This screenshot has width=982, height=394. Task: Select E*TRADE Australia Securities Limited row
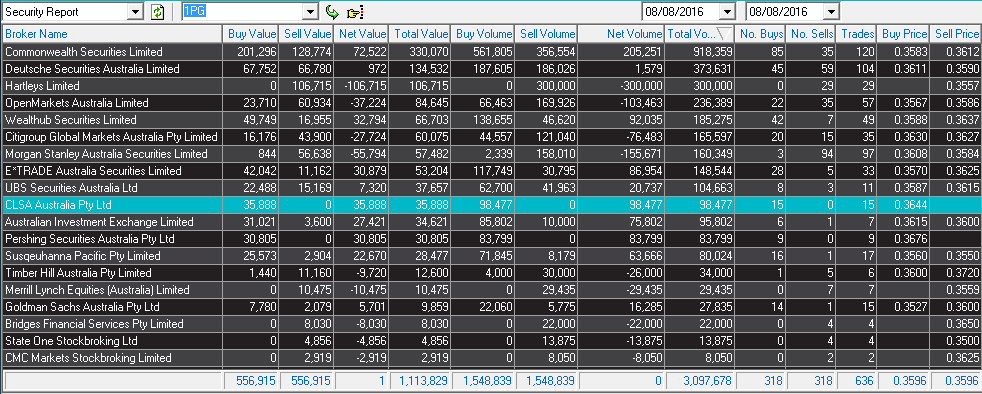tap(491, 171)
